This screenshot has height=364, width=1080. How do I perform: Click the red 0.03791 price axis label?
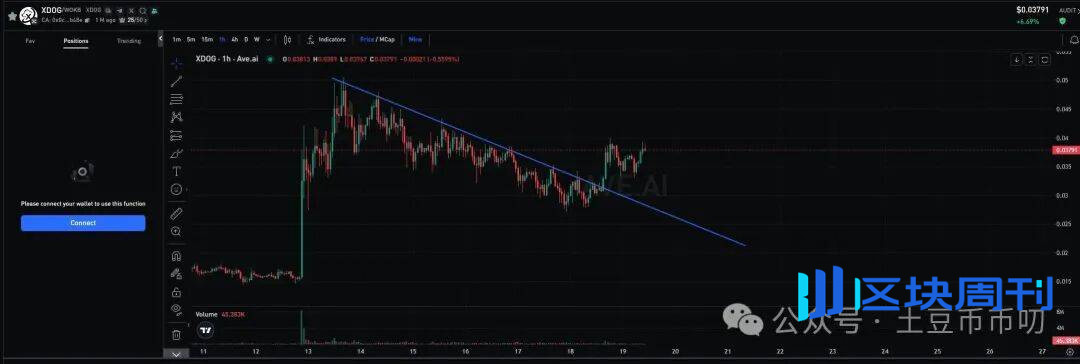tap(1066, 150)
